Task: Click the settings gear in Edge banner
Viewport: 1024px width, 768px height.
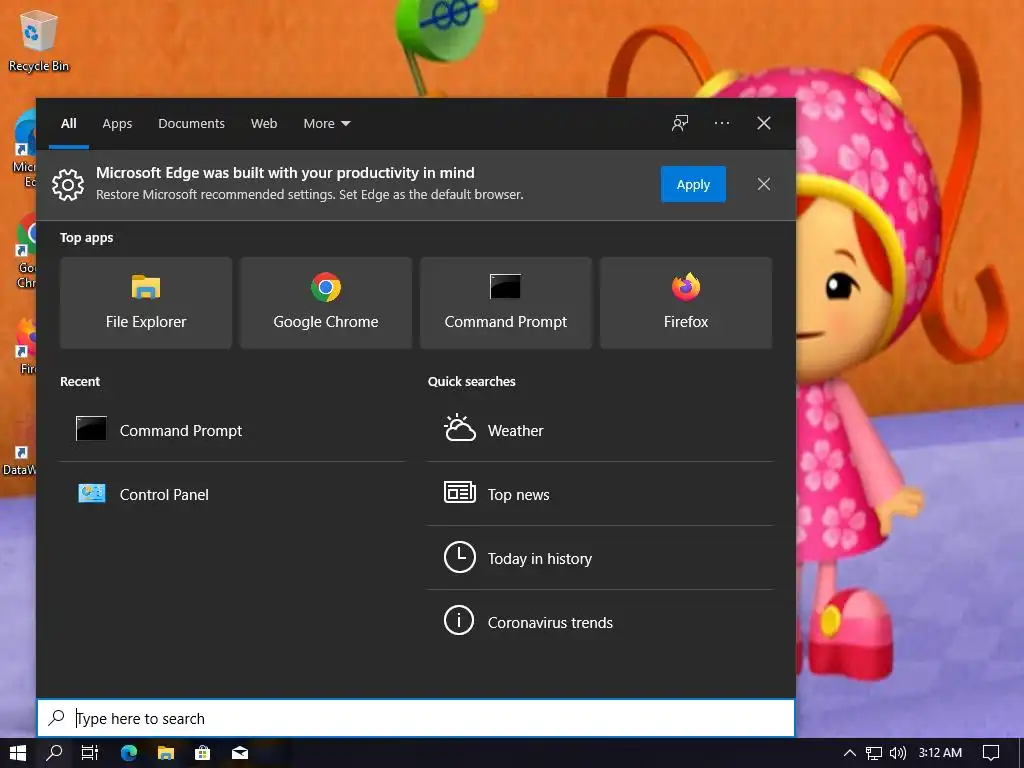Action: (x=68, y=184)
